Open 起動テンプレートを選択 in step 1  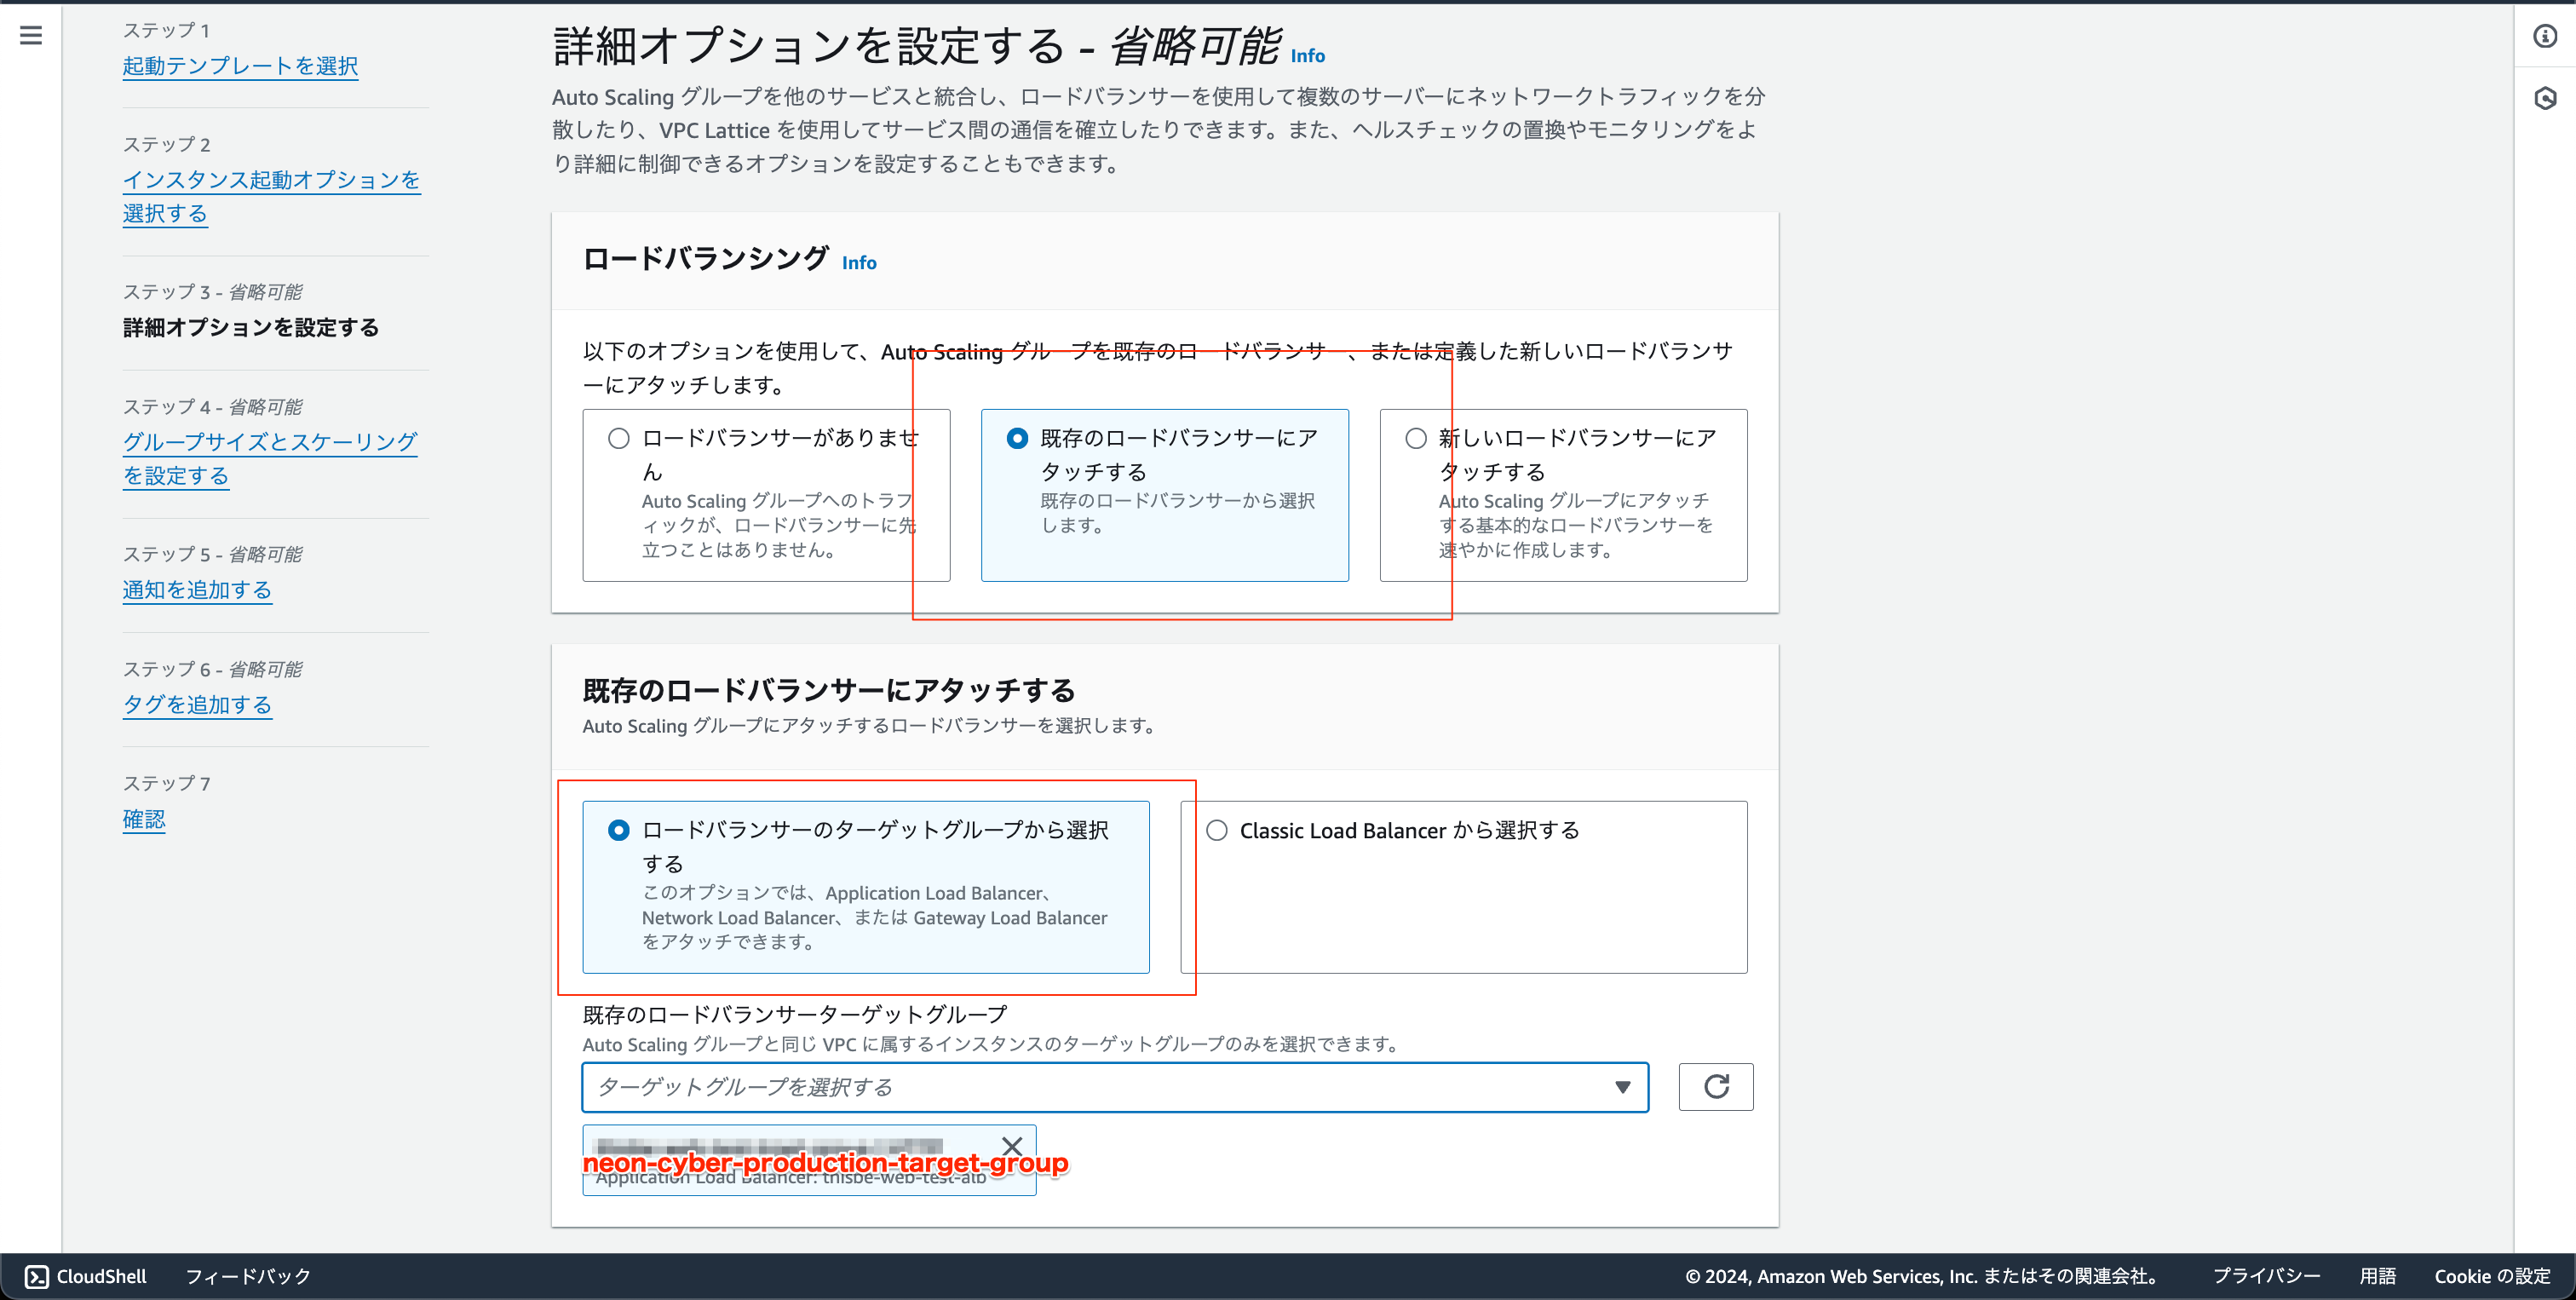point(240,66)
